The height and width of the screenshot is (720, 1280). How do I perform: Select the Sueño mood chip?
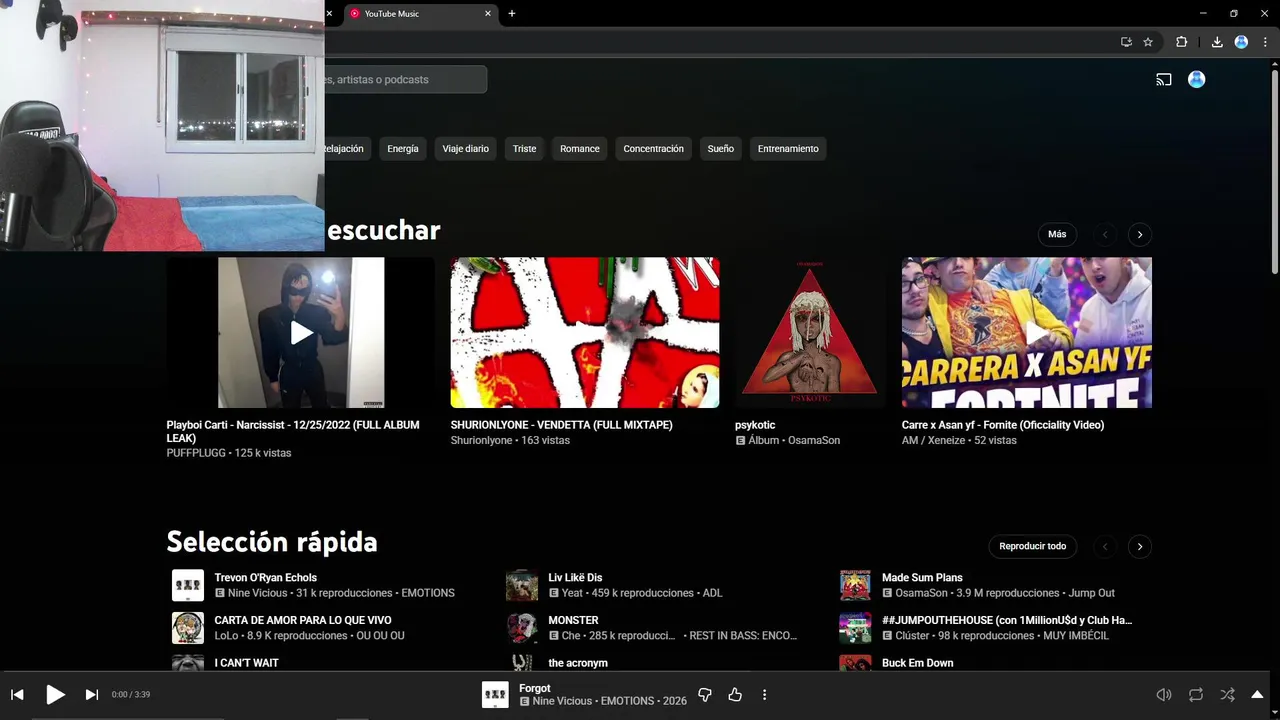coord(721,149)
